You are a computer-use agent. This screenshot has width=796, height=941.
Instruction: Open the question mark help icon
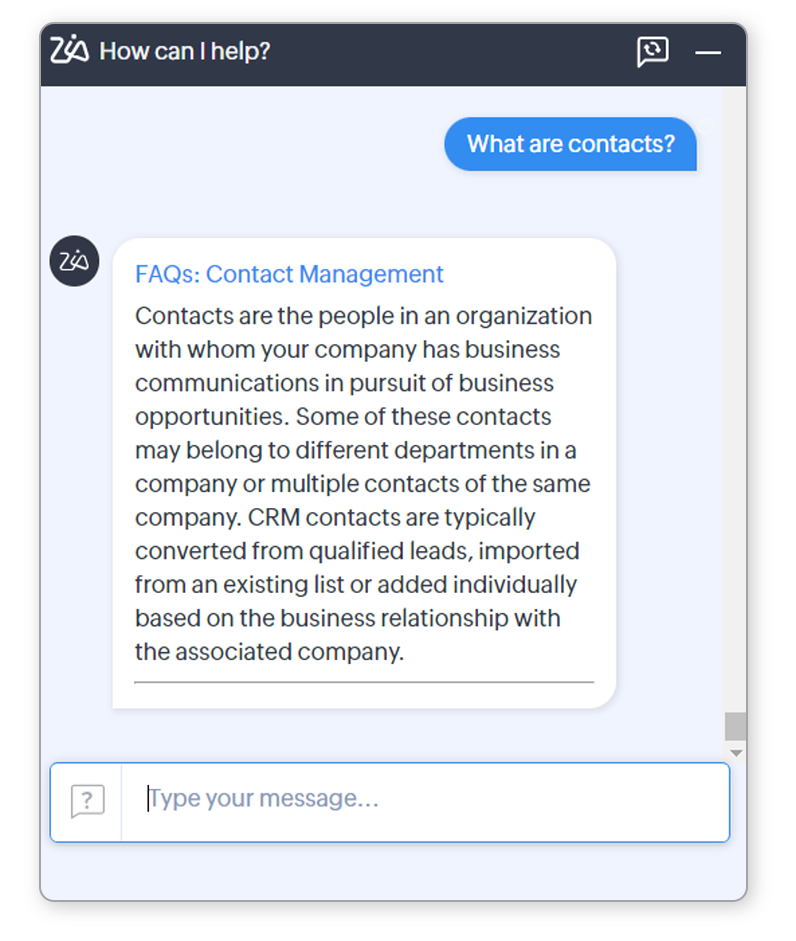tap(87, 800)
